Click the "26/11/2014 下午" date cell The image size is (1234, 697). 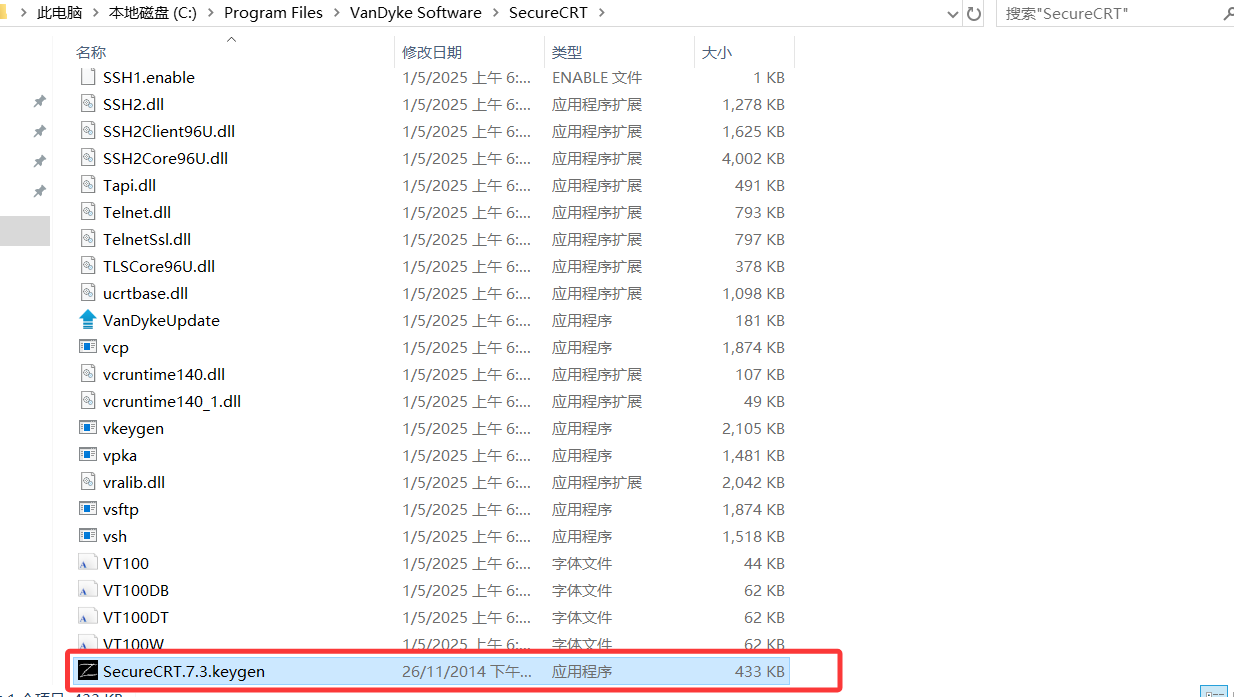tap(467, 671)
